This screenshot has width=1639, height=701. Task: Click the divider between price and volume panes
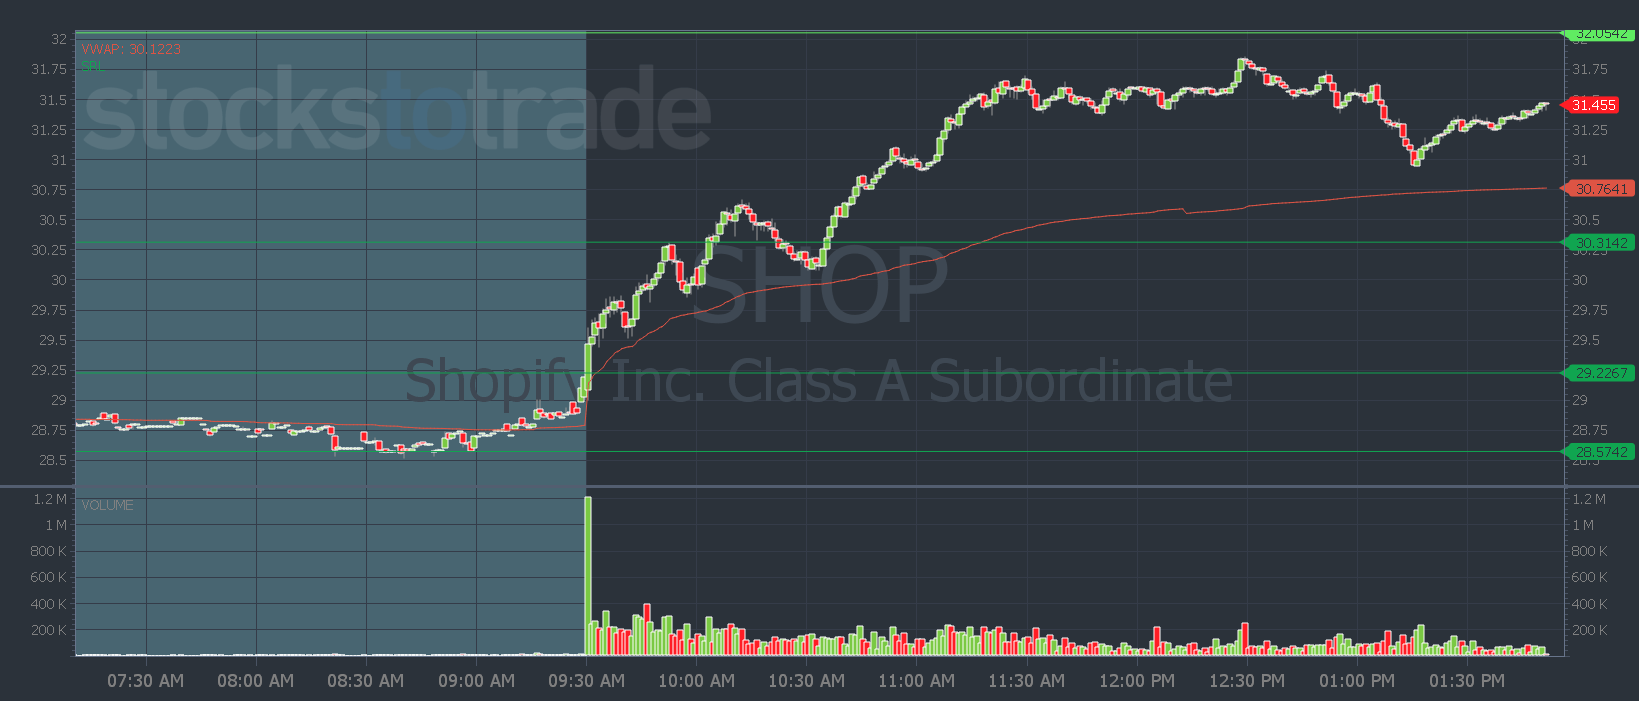[x=819, y=487]
